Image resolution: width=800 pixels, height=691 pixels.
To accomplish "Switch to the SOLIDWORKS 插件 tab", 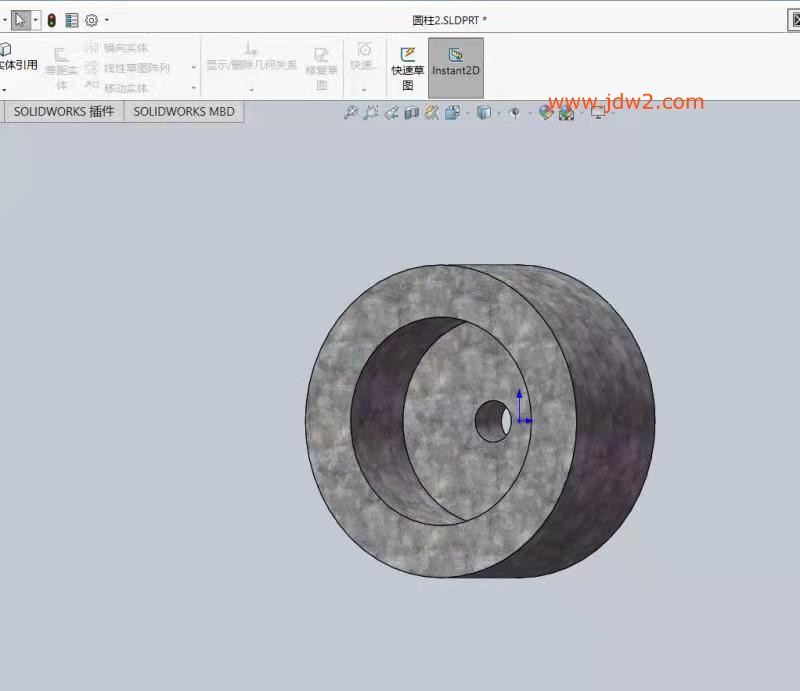I will pyautogui.click(x=64, y=112).
